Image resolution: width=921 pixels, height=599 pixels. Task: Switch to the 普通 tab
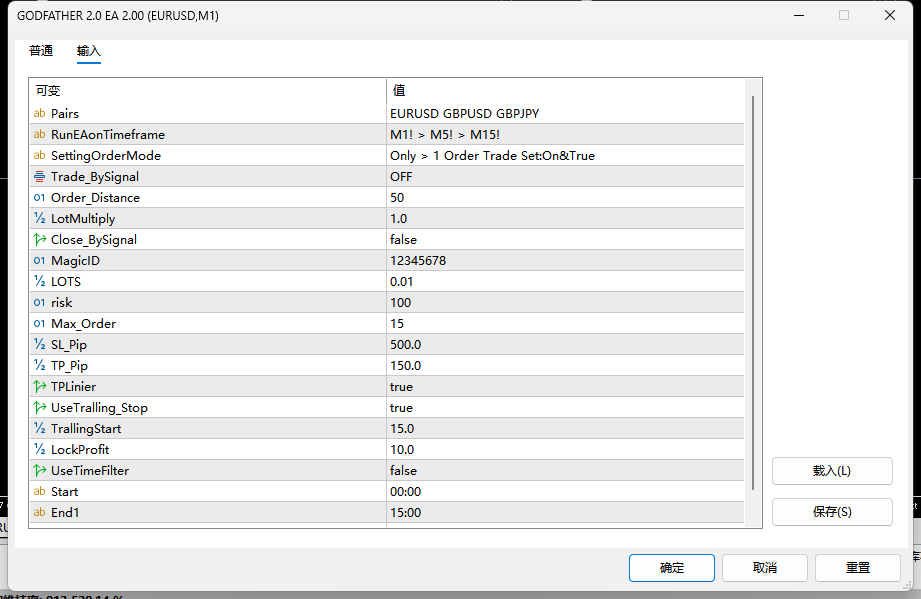(41, 51)
